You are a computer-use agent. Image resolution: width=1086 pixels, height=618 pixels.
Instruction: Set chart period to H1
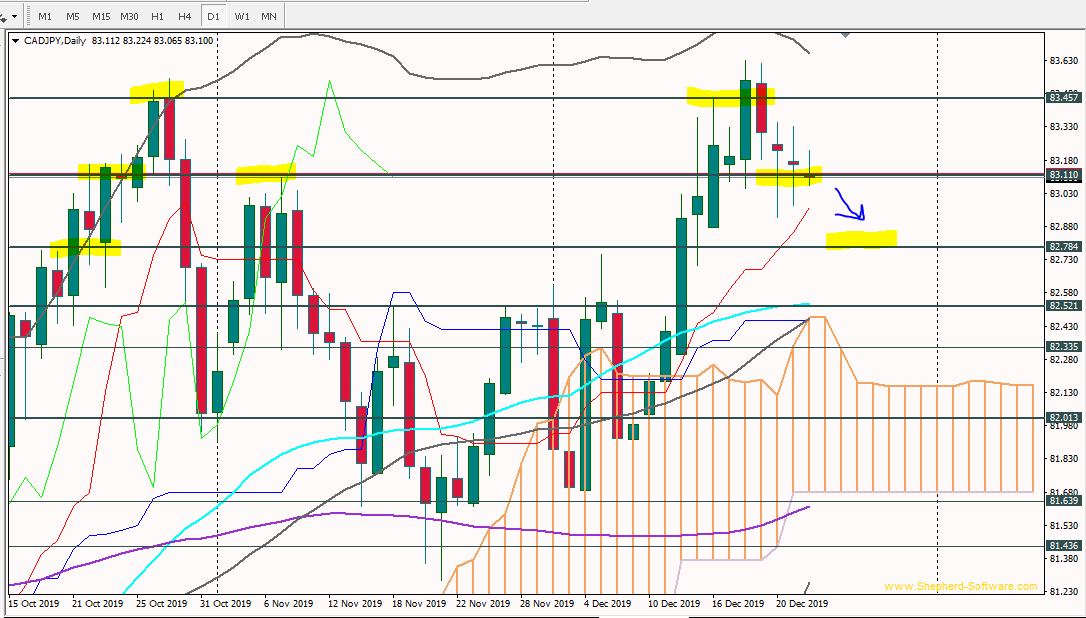click(x=157, y=16)
